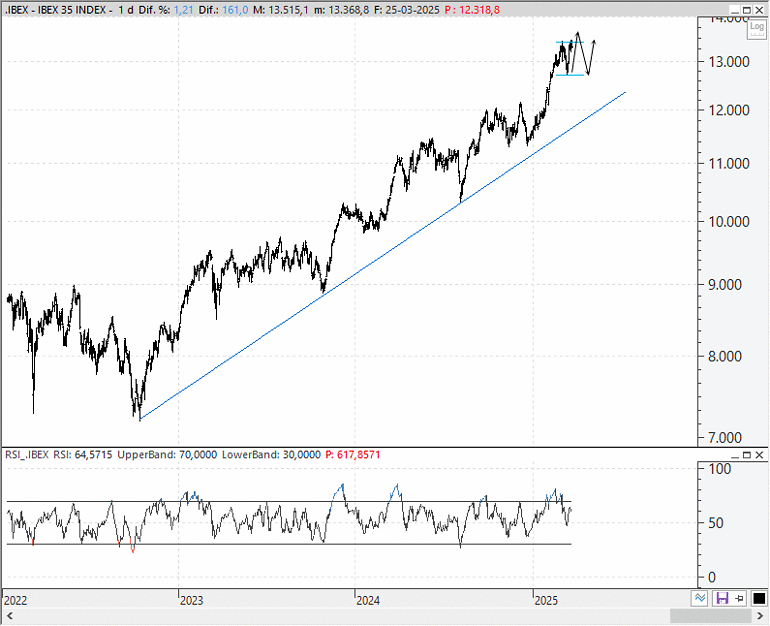The width and height of the screenshot is (770, 626).
Task: Maximize the RSI indicator panel
Action: pos(746,455)
